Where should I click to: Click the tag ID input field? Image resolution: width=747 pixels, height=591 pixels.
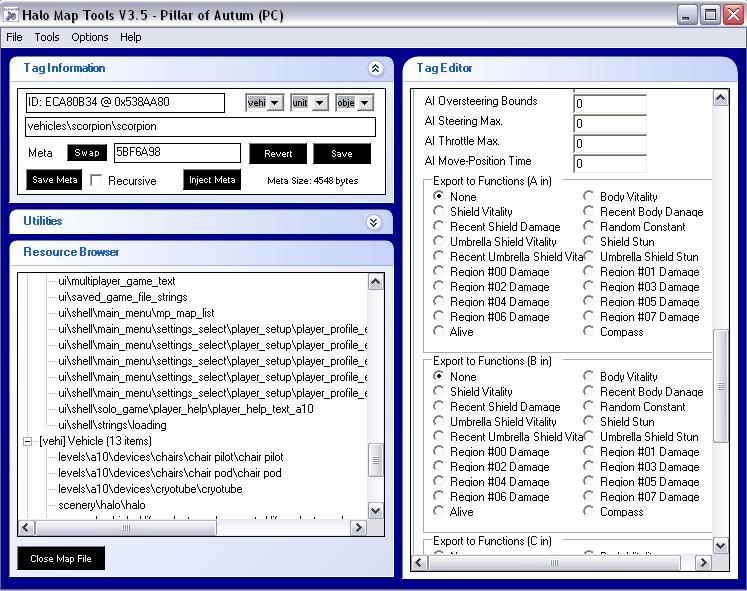[x=125, y=102]
